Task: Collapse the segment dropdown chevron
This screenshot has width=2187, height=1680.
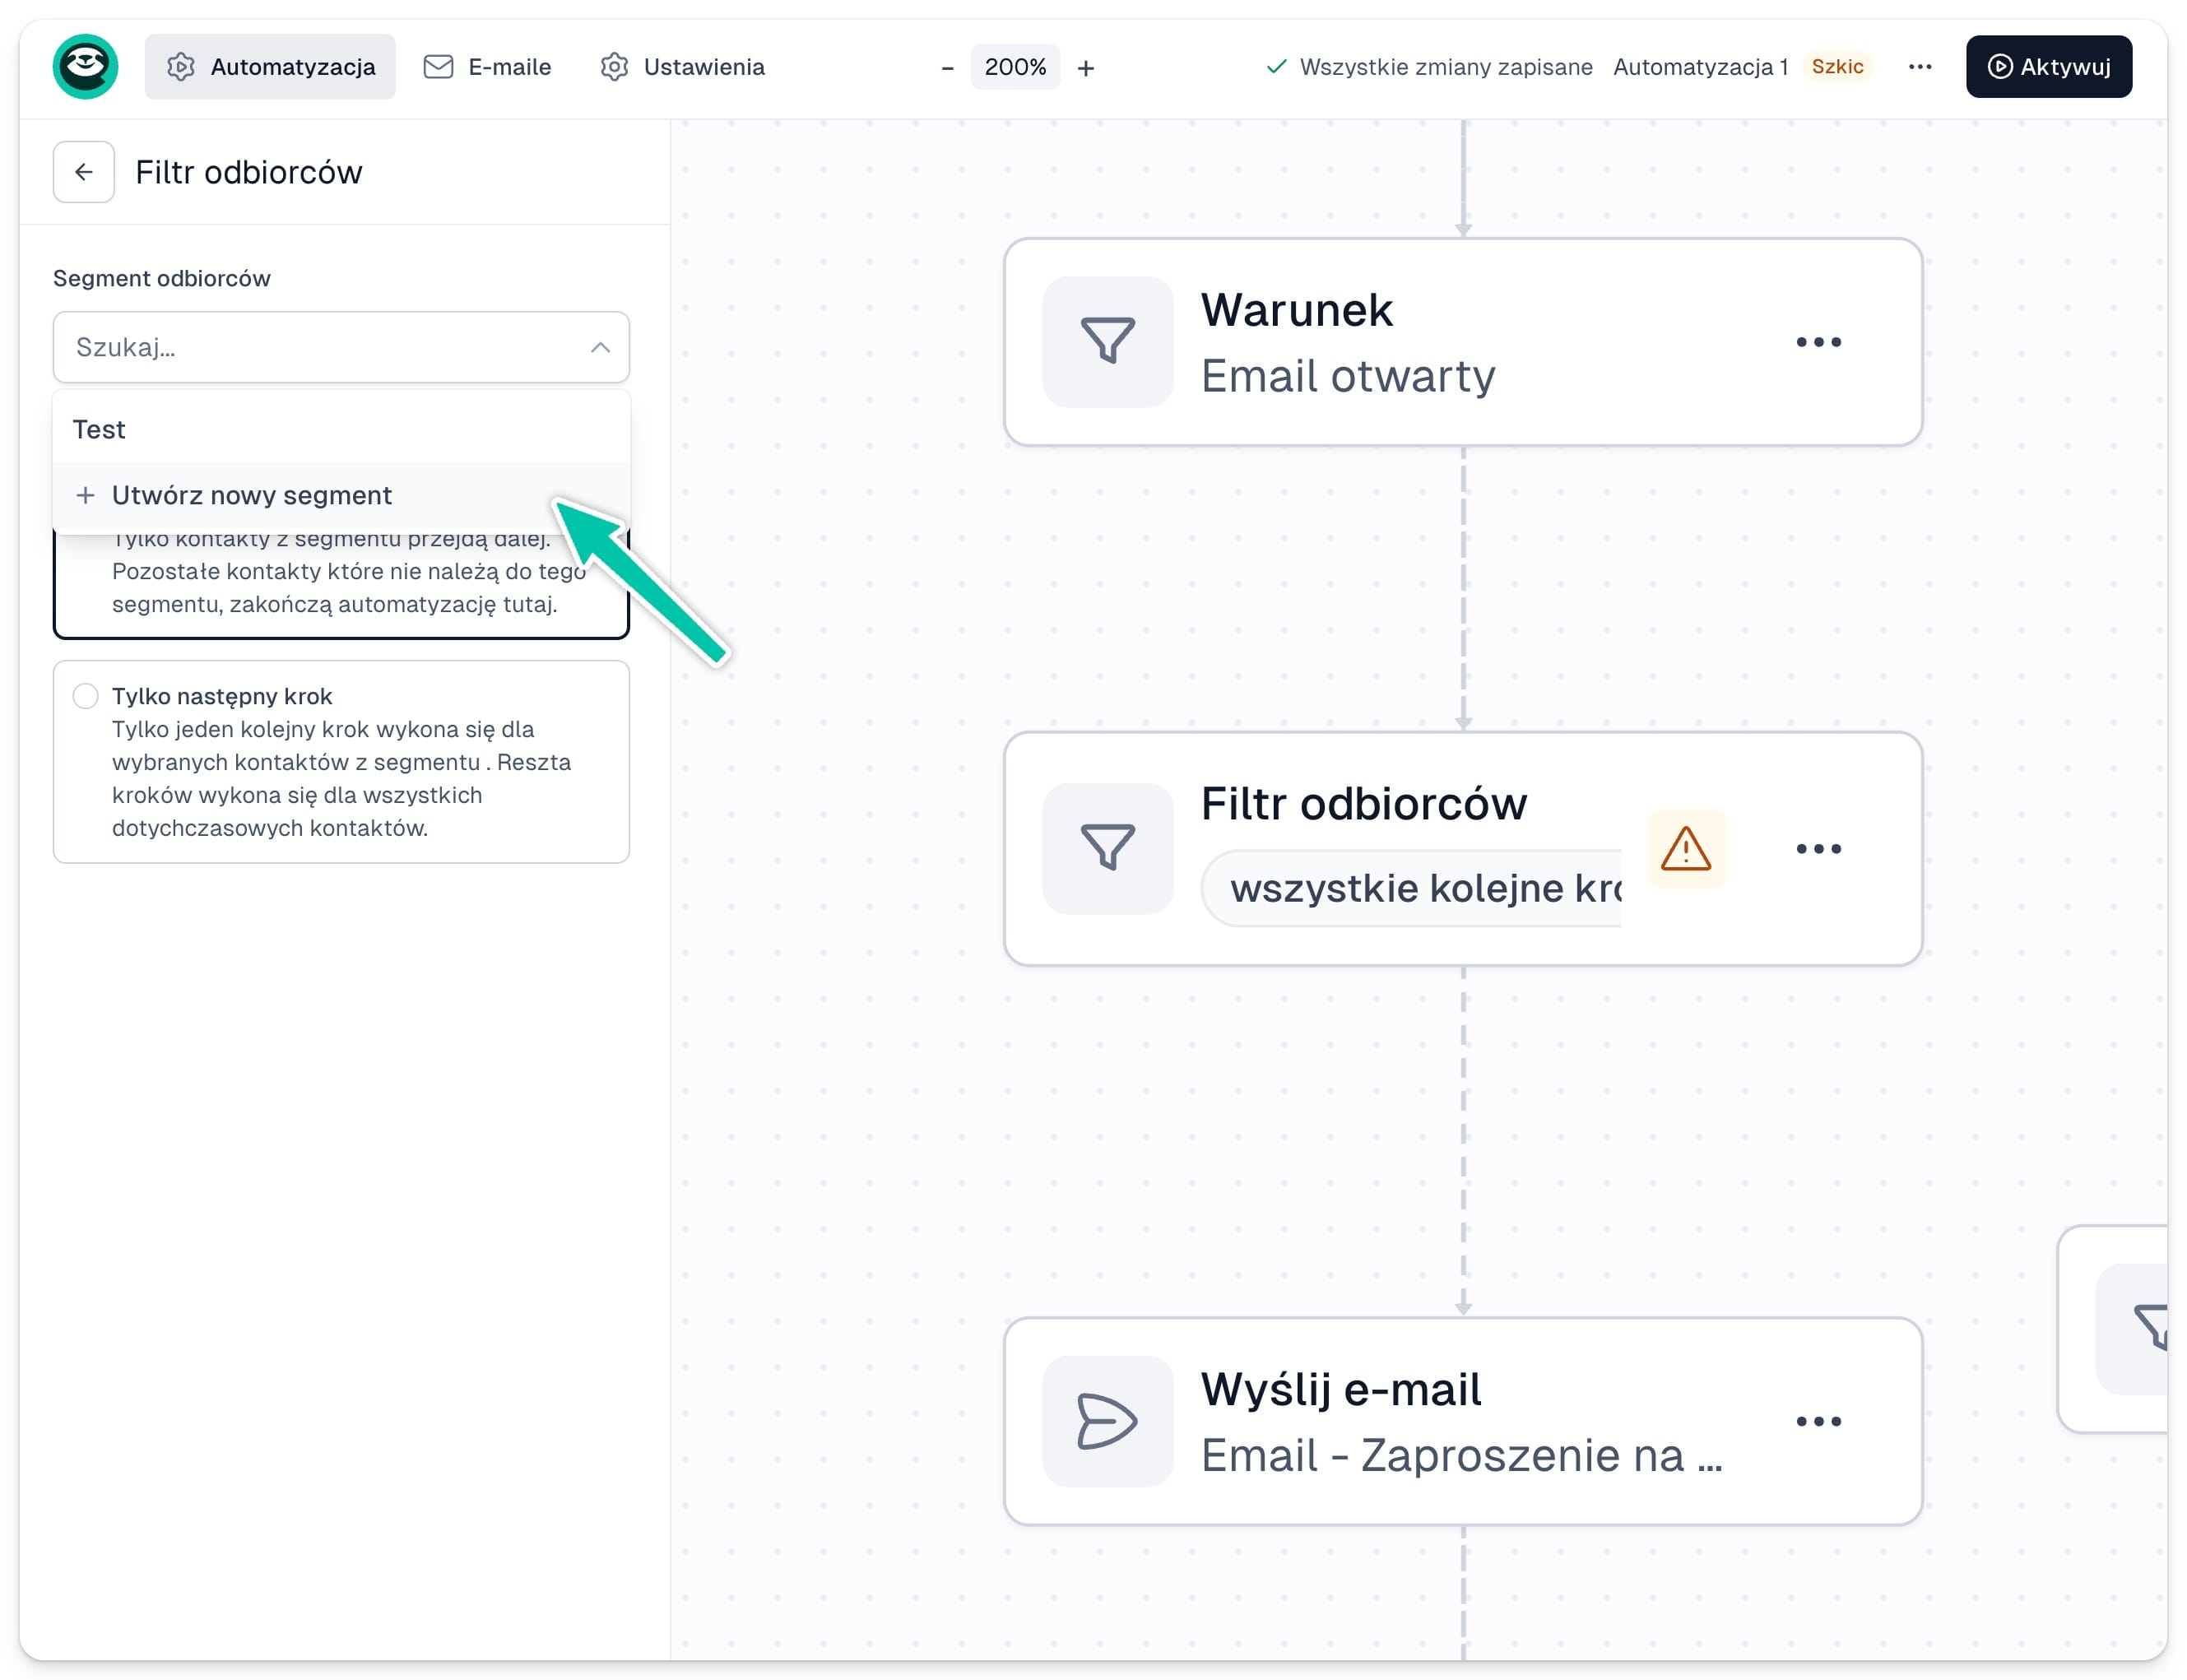Action: pyautogui.click(x=600, y=347)
